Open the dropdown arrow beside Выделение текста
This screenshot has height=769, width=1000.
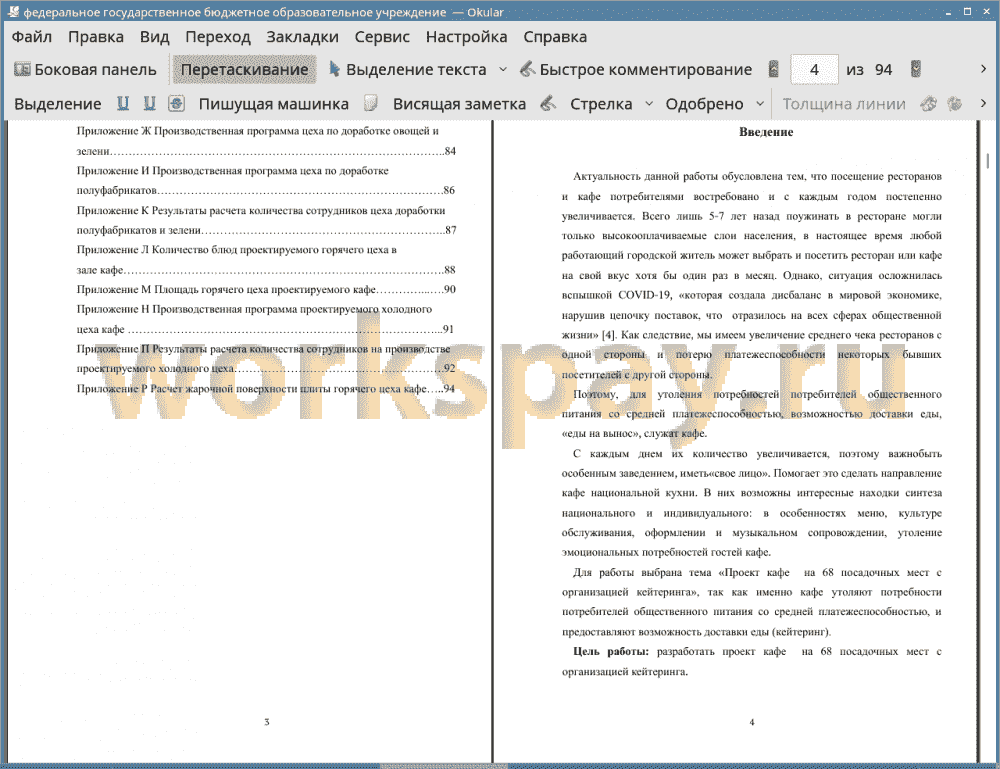pos(503,70)
